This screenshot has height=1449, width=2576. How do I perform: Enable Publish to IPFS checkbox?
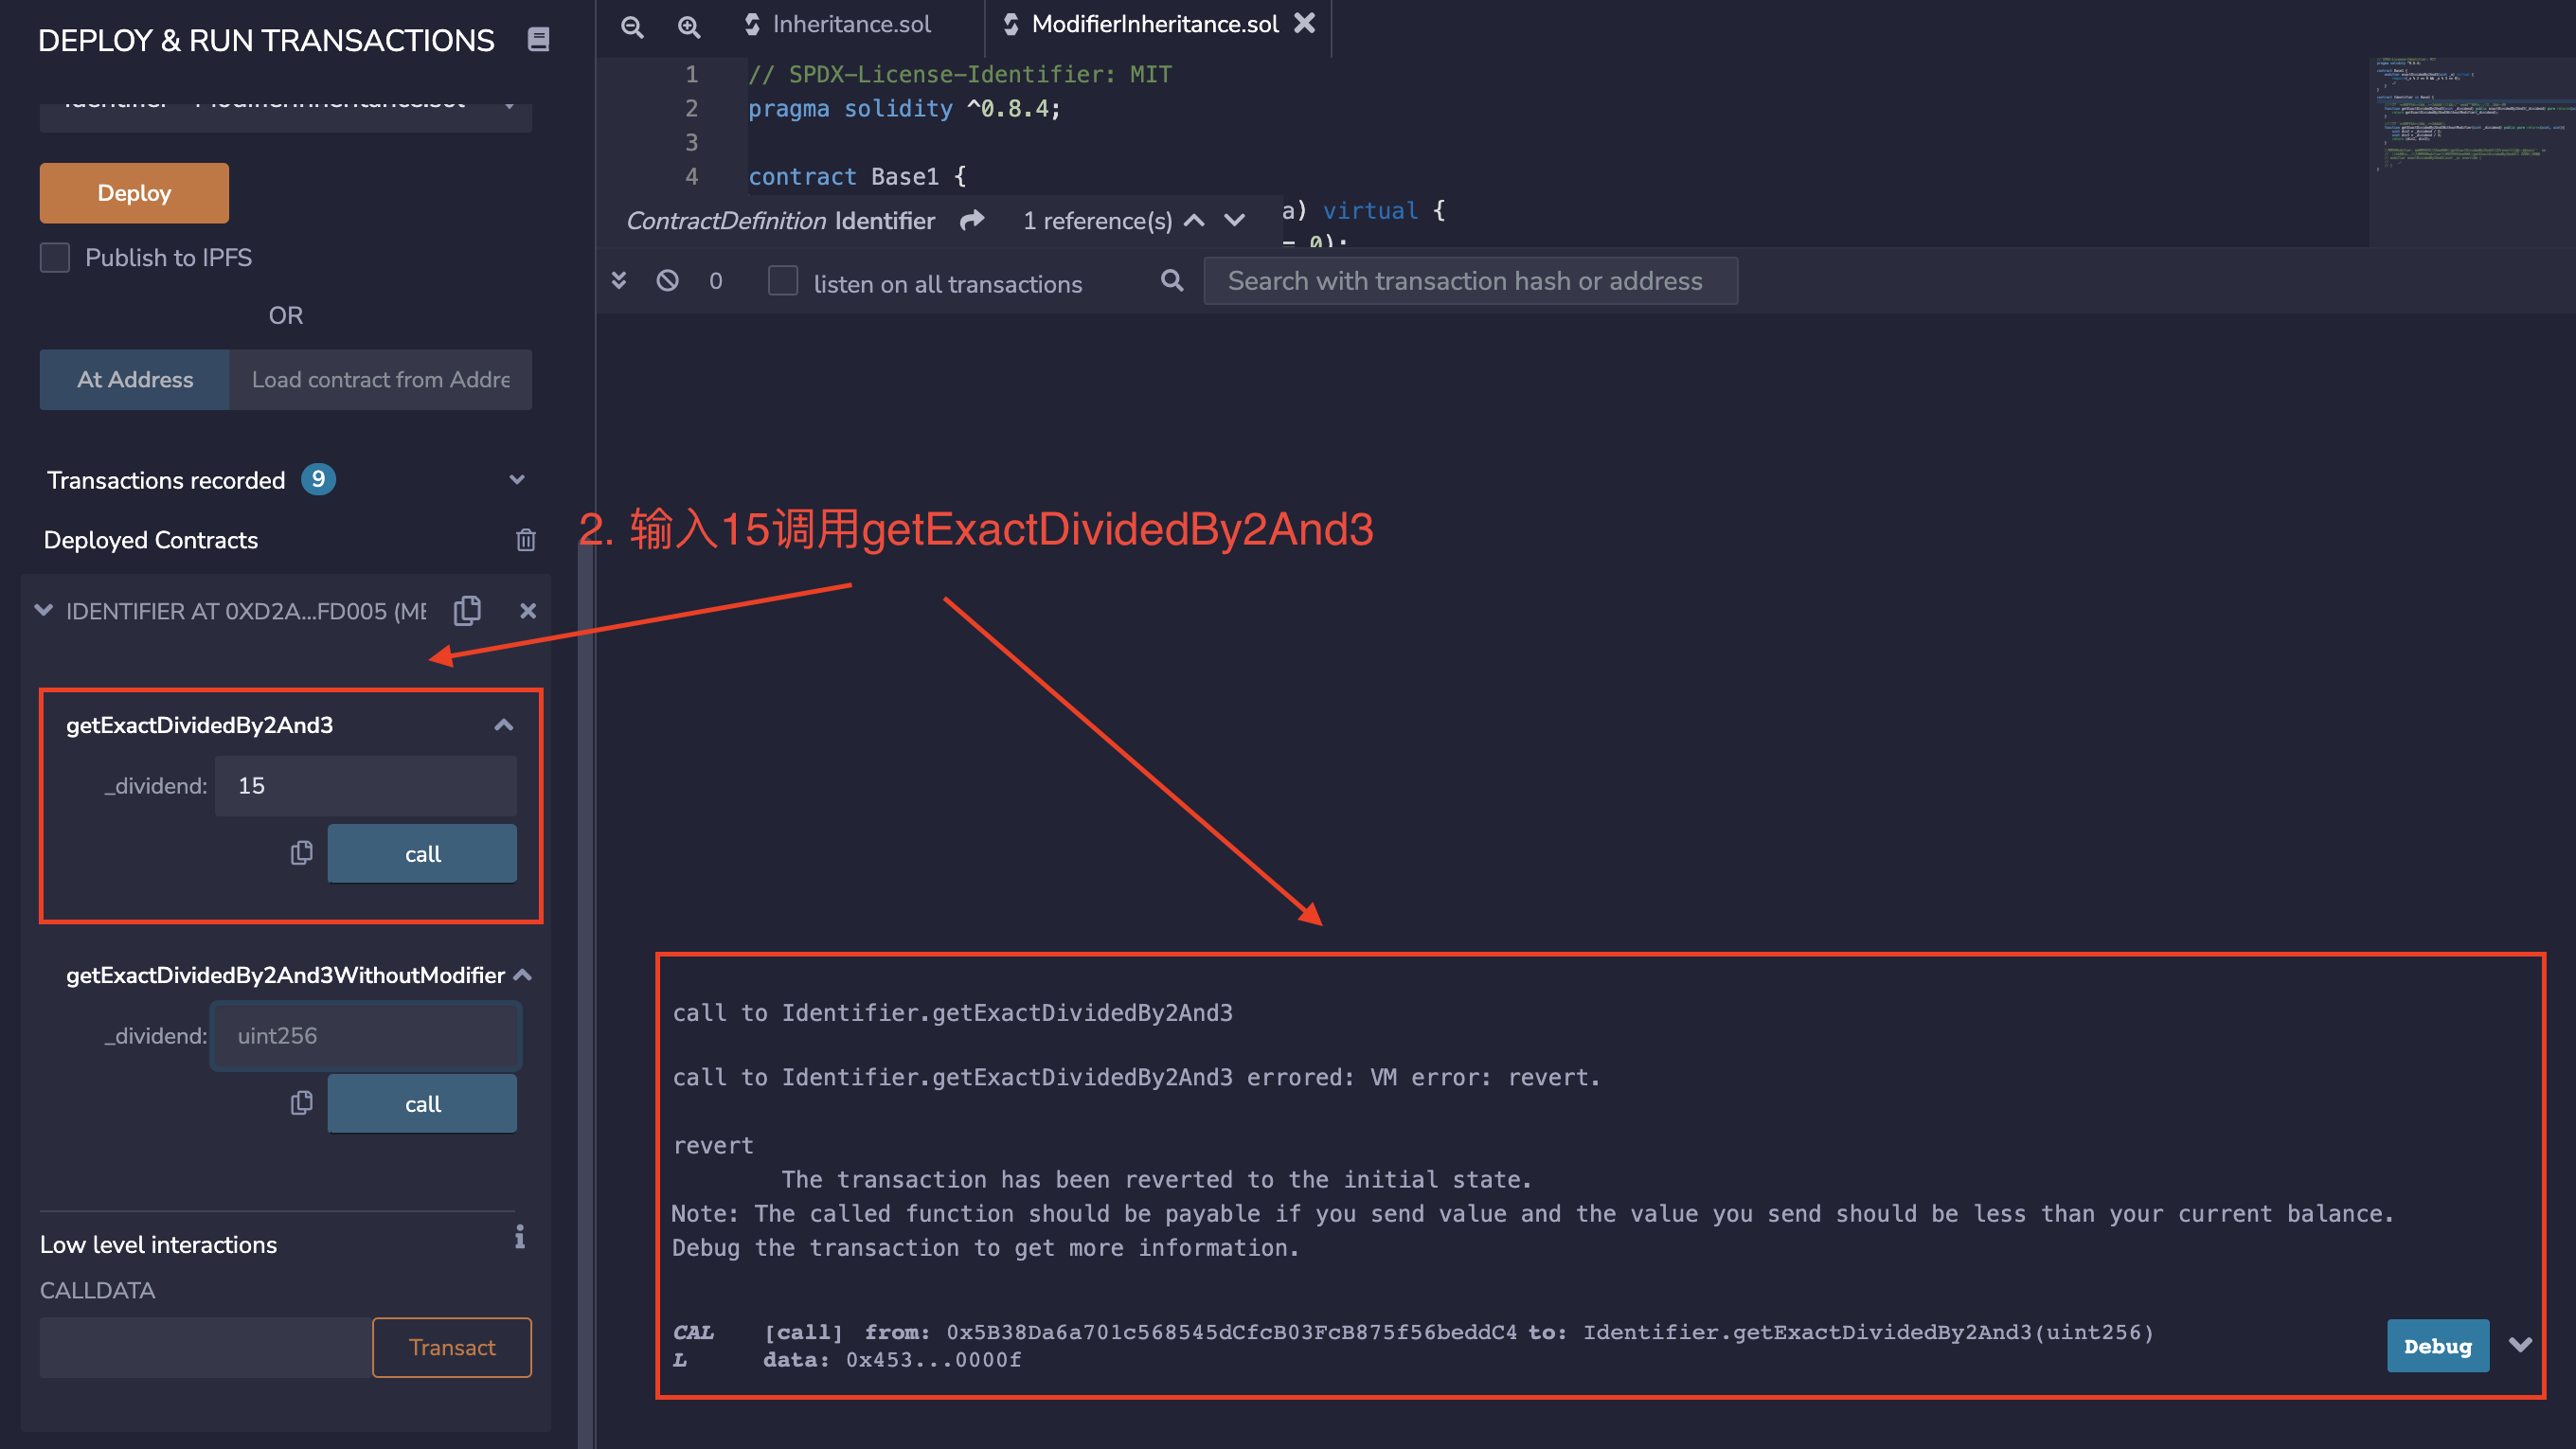pyautogui.click(x=55, y=257)
